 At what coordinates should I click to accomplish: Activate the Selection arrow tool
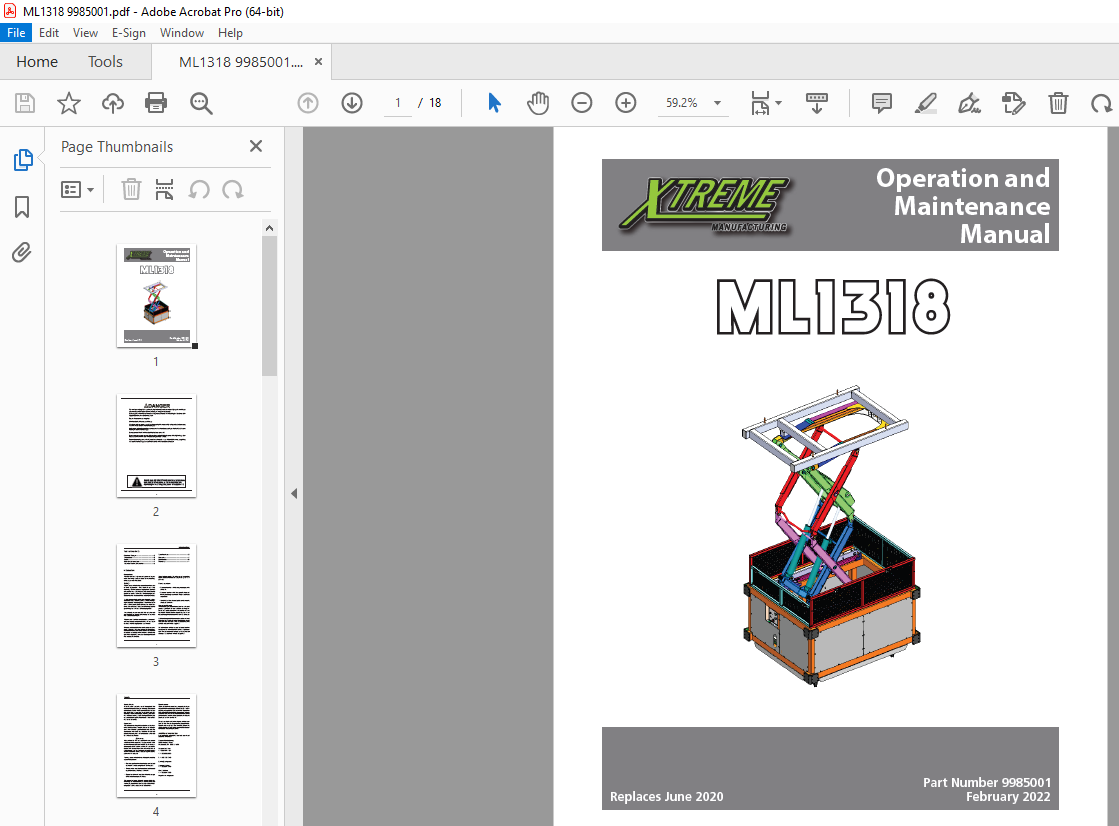(495, 104)
